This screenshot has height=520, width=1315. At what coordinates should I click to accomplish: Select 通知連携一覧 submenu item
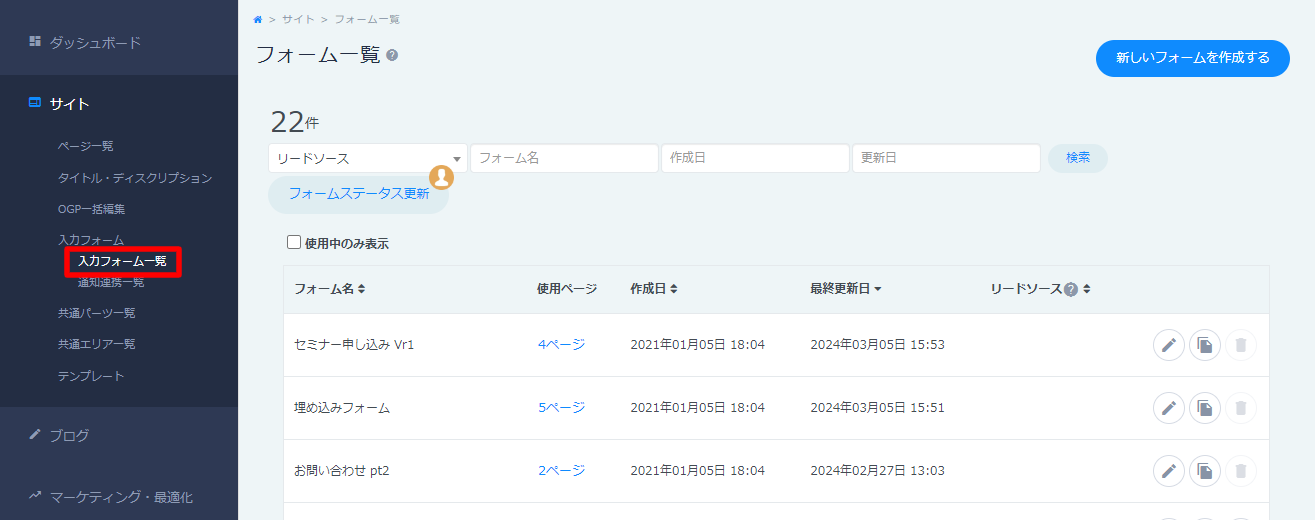click(x=111, y=282)
